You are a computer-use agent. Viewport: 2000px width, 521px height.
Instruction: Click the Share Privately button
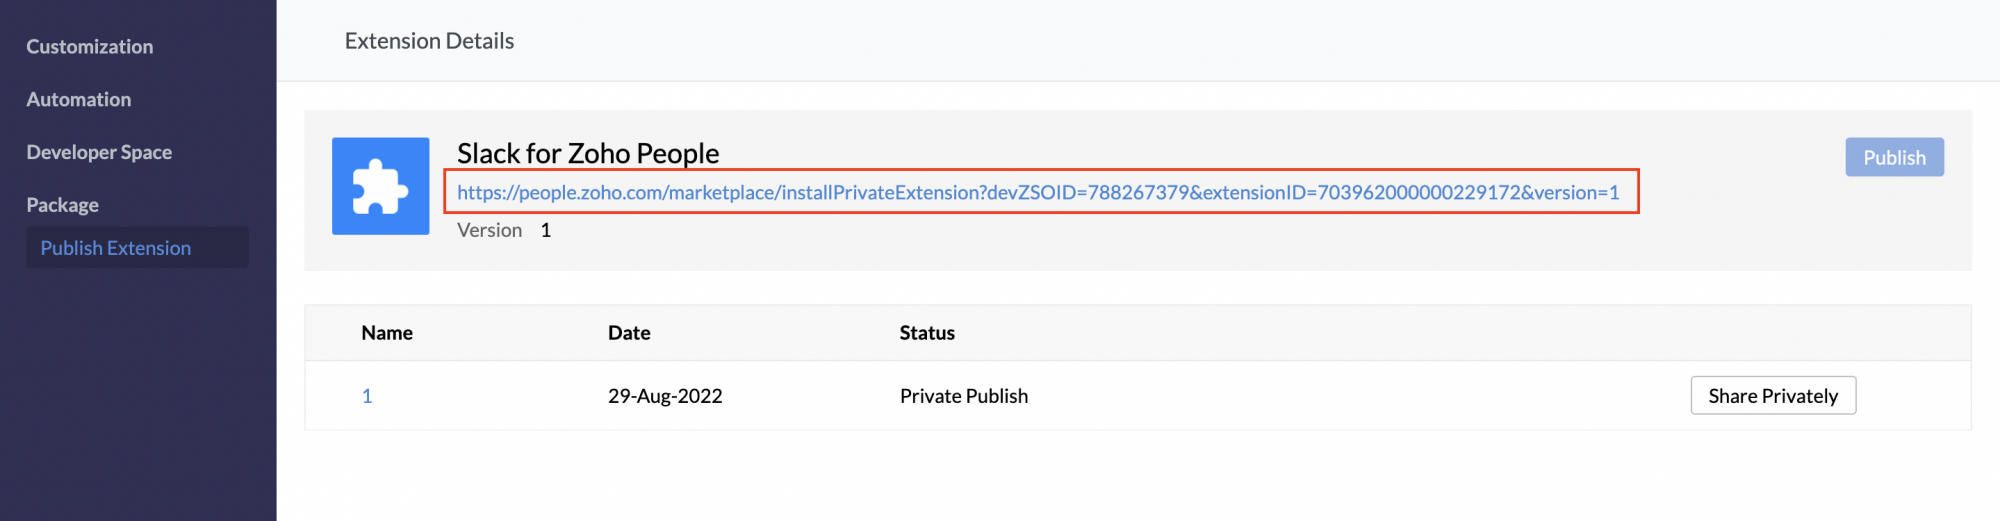1772,396
